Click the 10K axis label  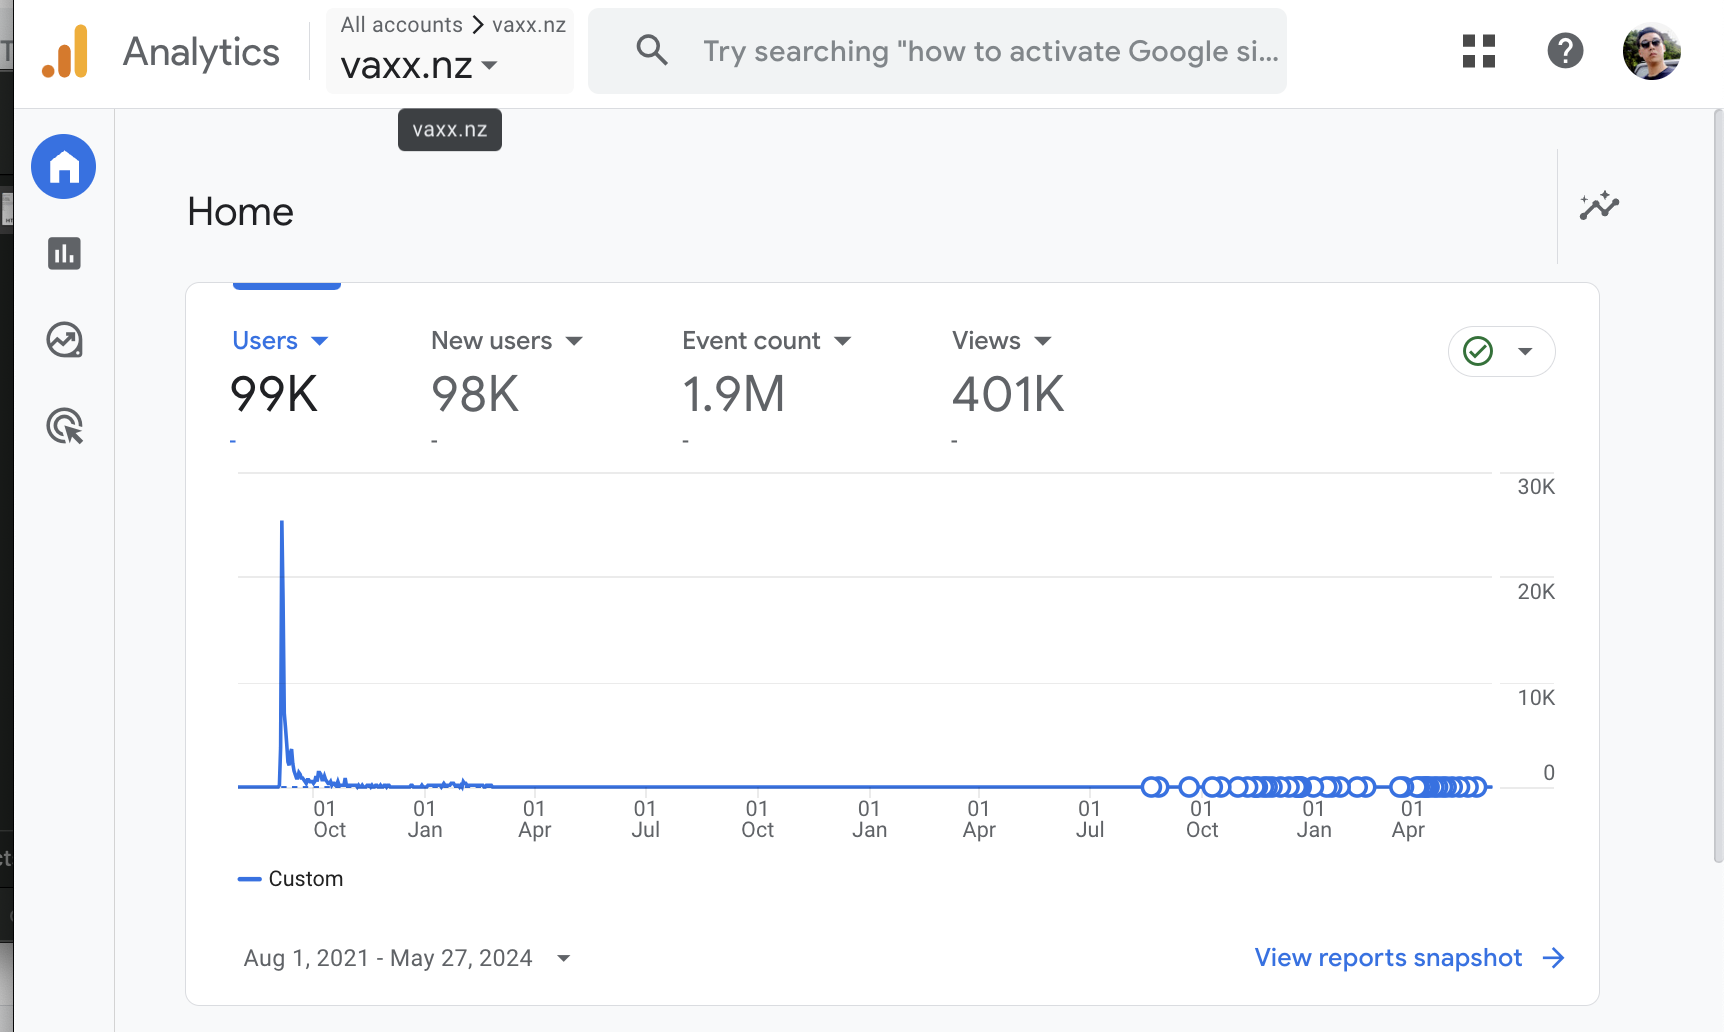coord(1536,698)
